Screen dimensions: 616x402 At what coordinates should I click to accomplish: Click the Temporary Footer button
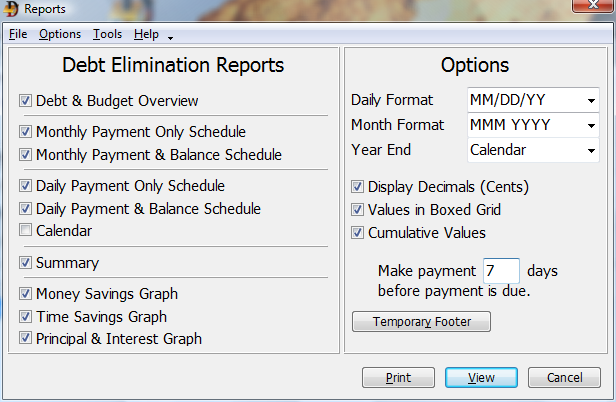coord(421,322)
